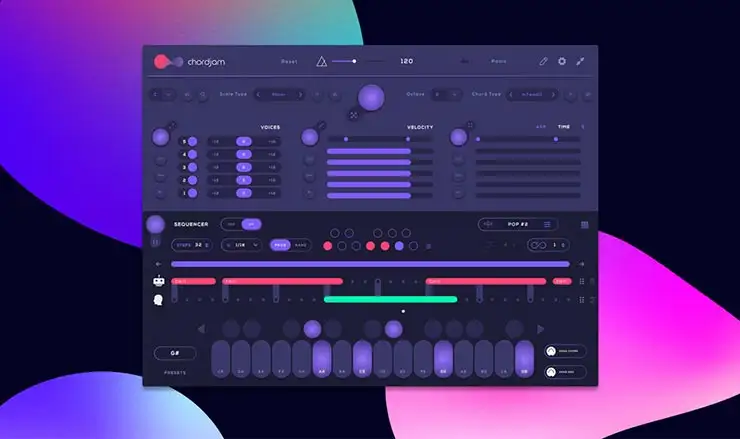Click the small icon above Time knob

tap(470, 125)
